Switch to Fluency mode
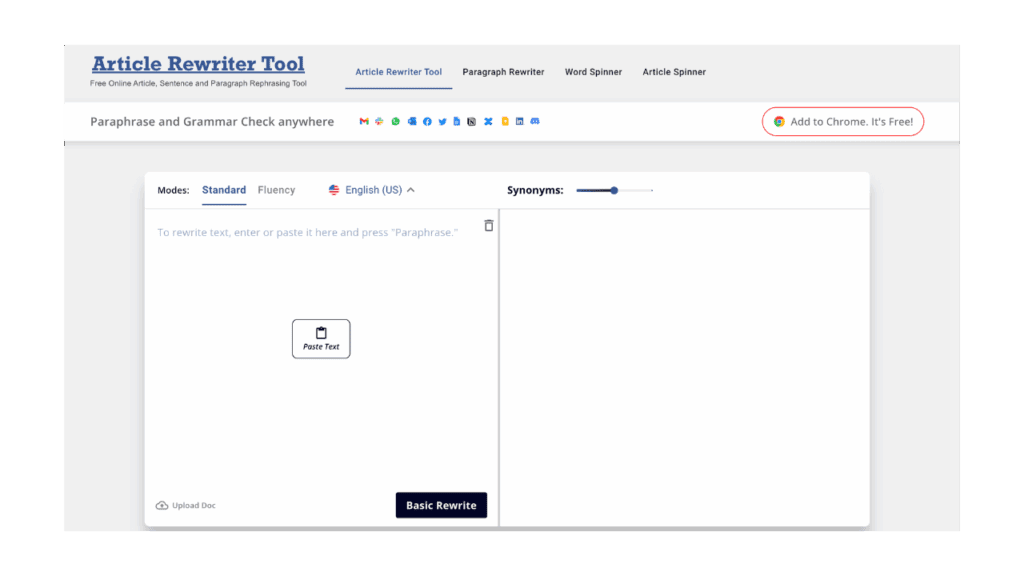Viewport: 1024px width, 576px height. (x=276, y=190)
